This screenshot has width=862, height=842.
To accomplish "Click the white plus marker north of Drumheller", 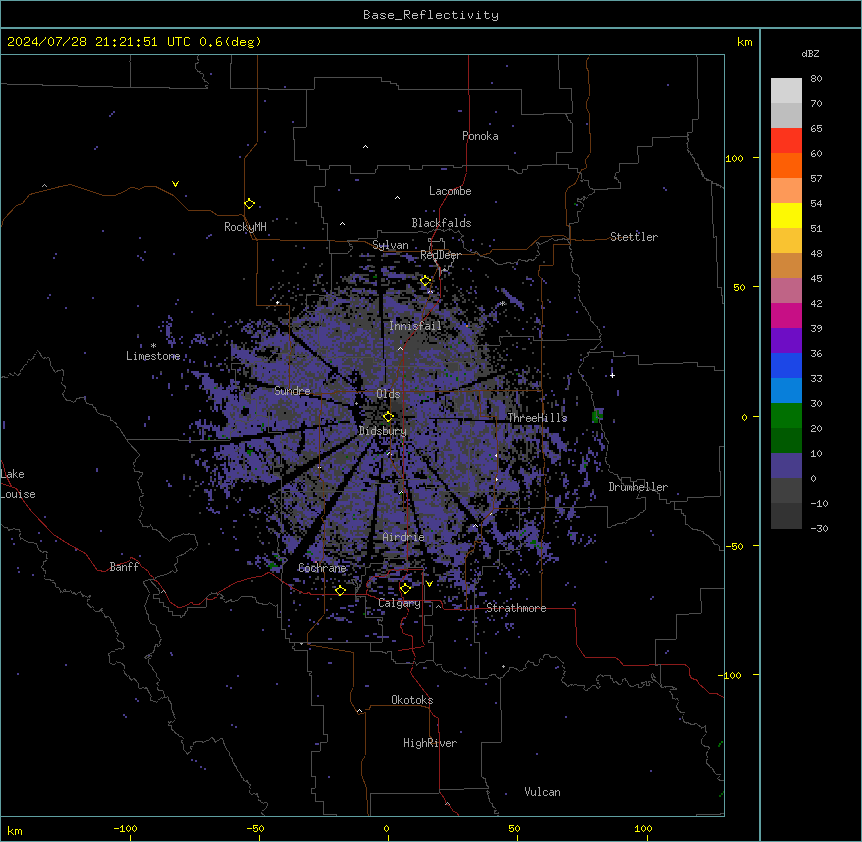I will (x=612, y=375).
